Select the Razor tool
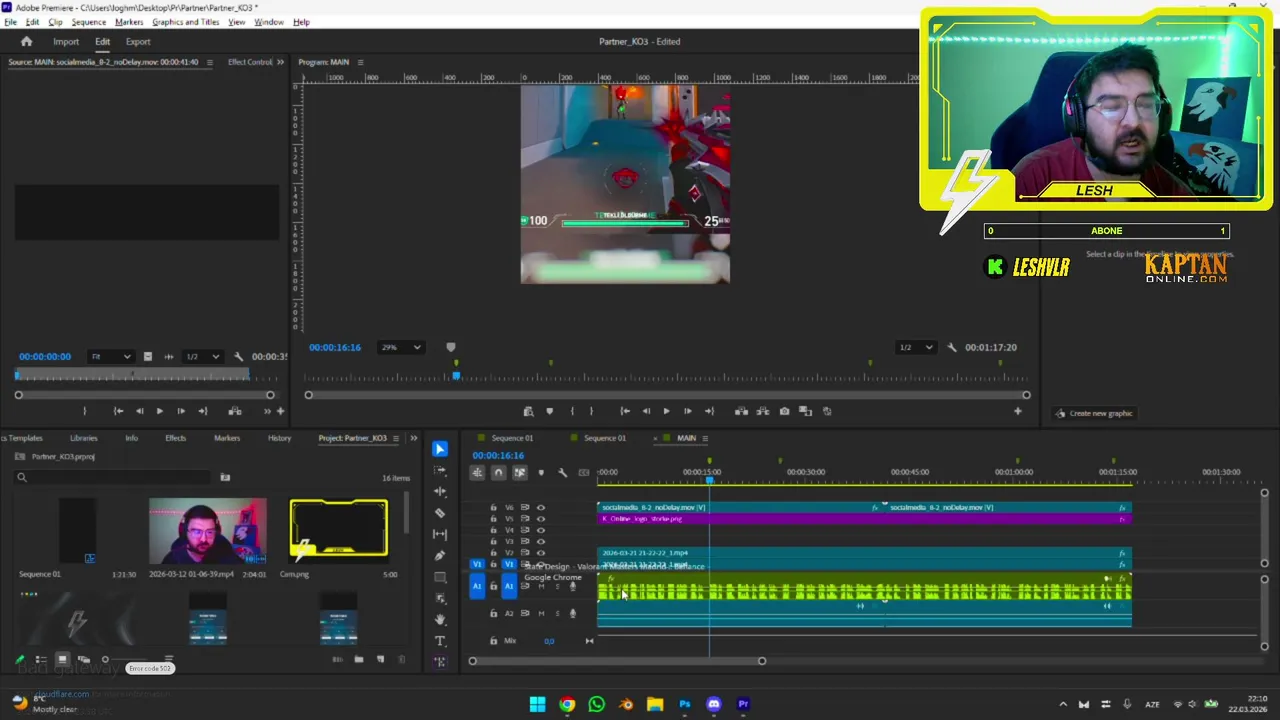The image size is (1280, 720). 440,513
